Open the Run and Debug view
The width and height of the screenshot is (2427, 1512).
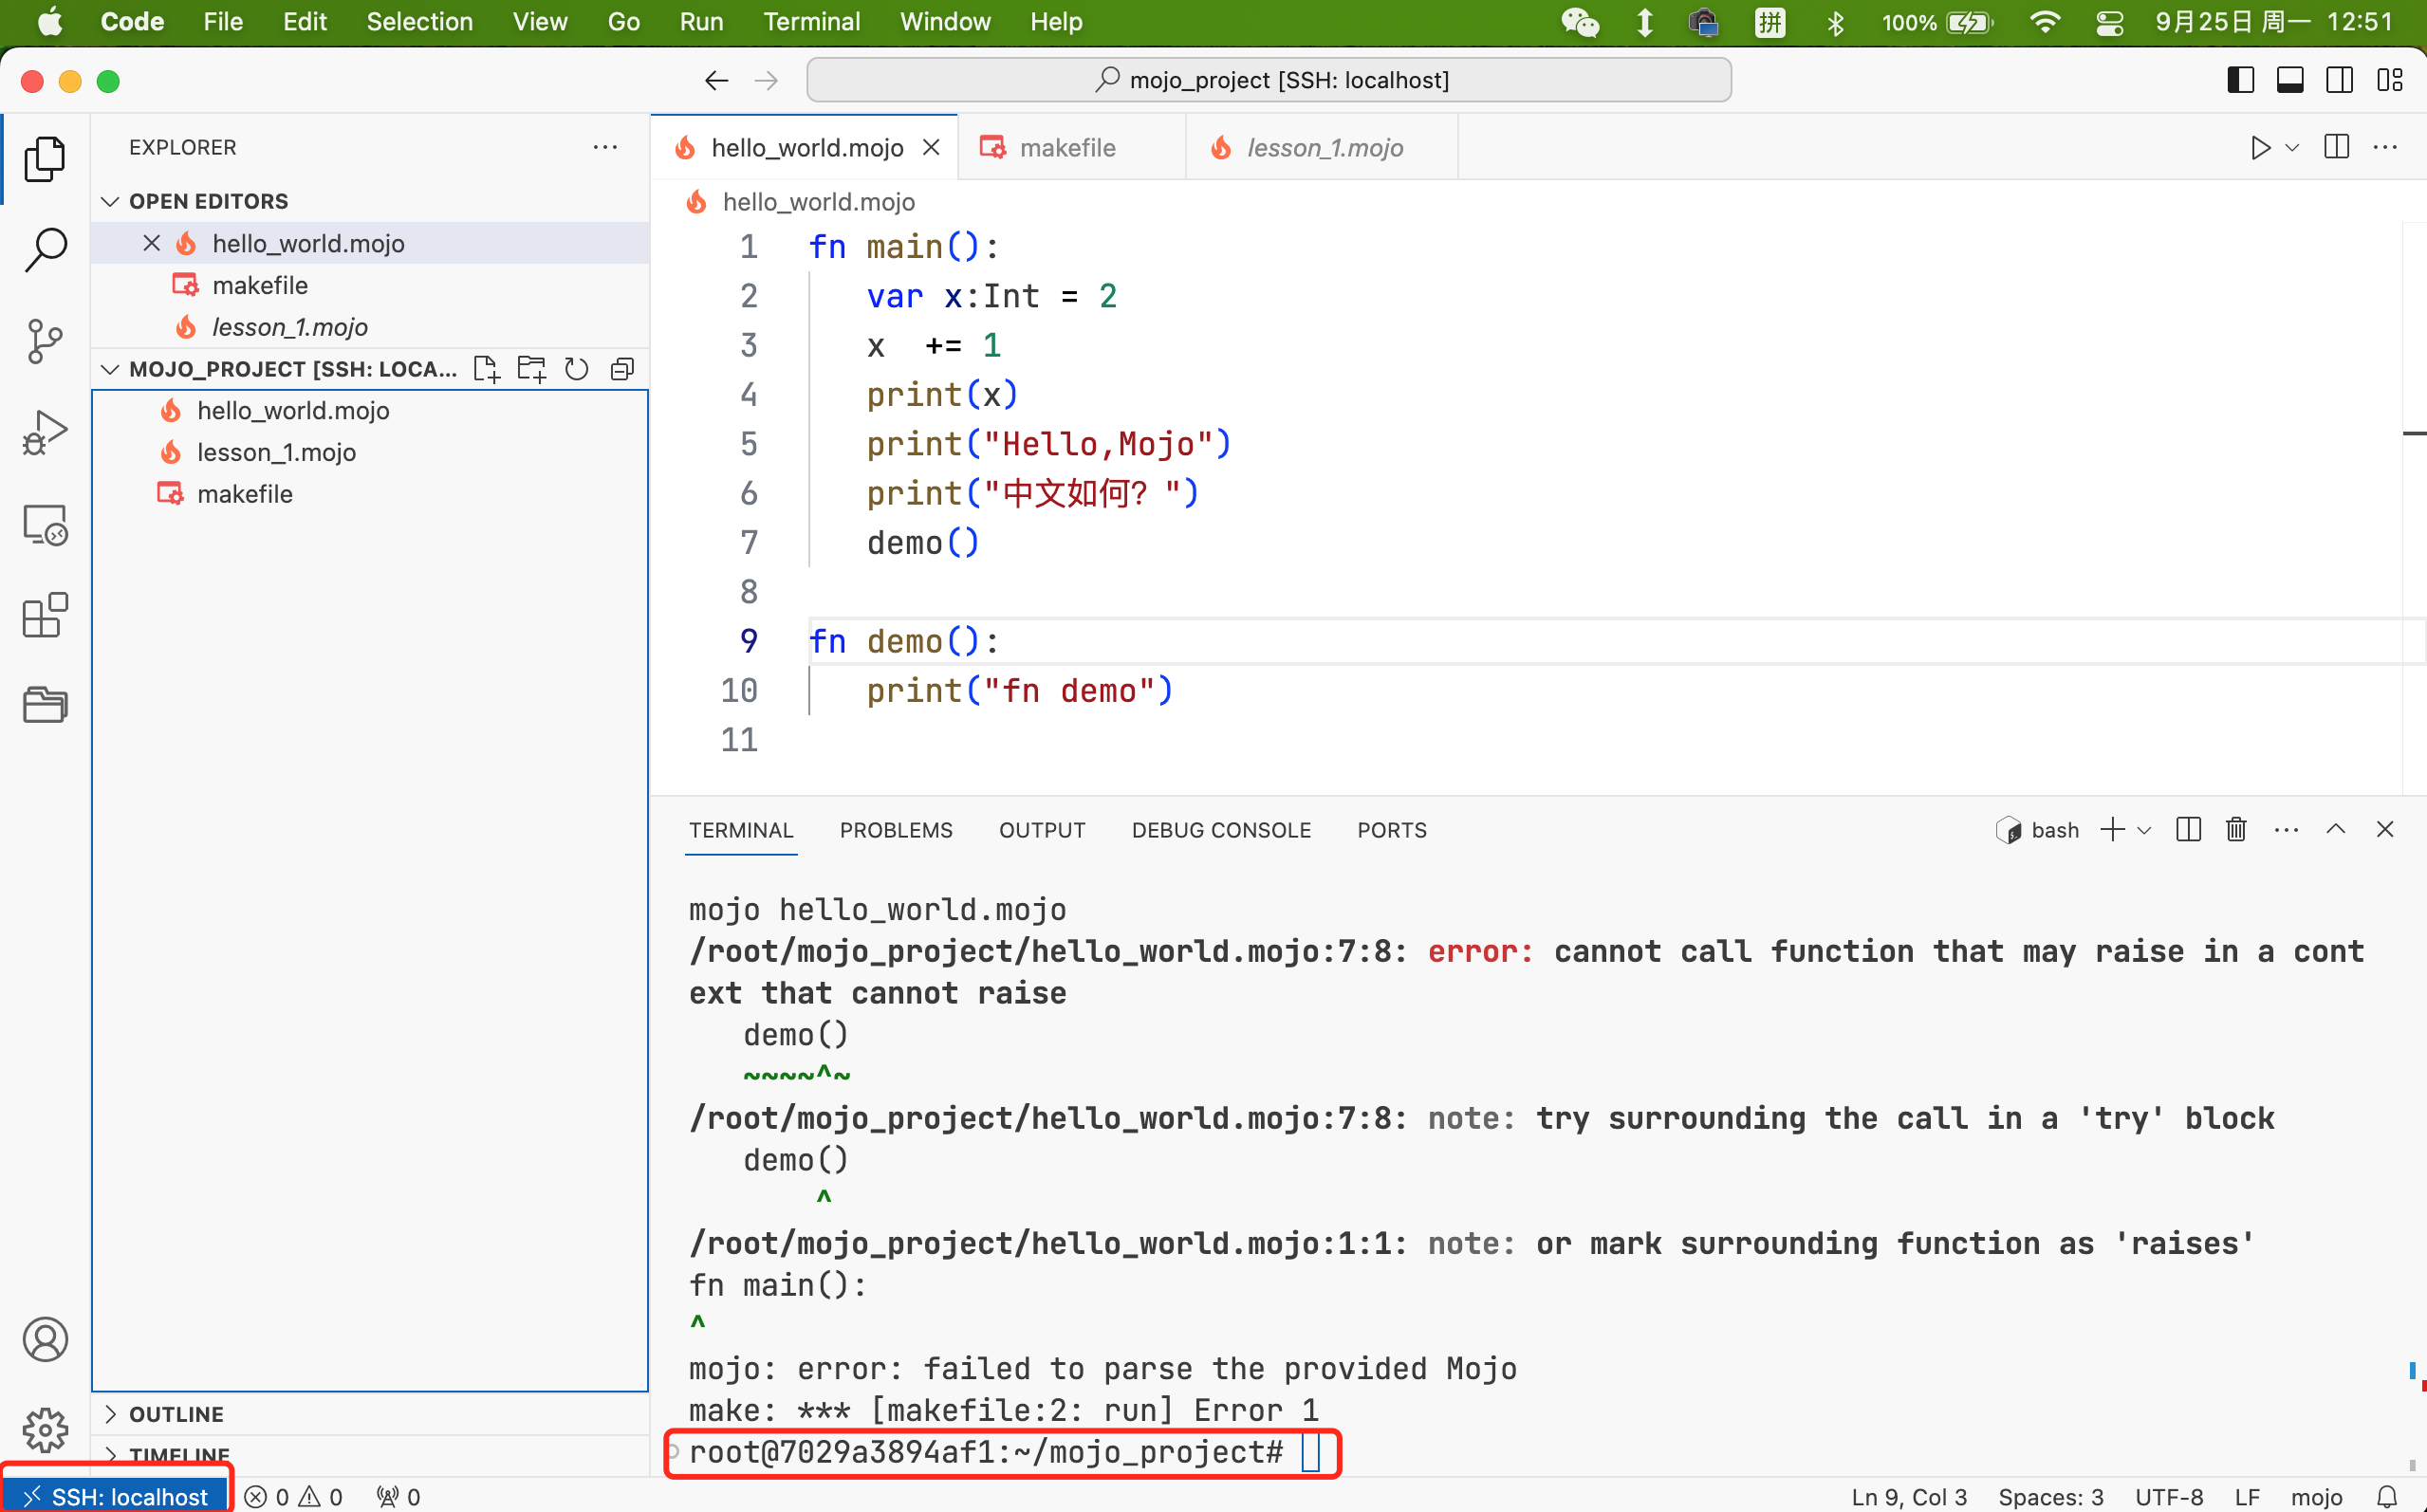coord(45,432)
